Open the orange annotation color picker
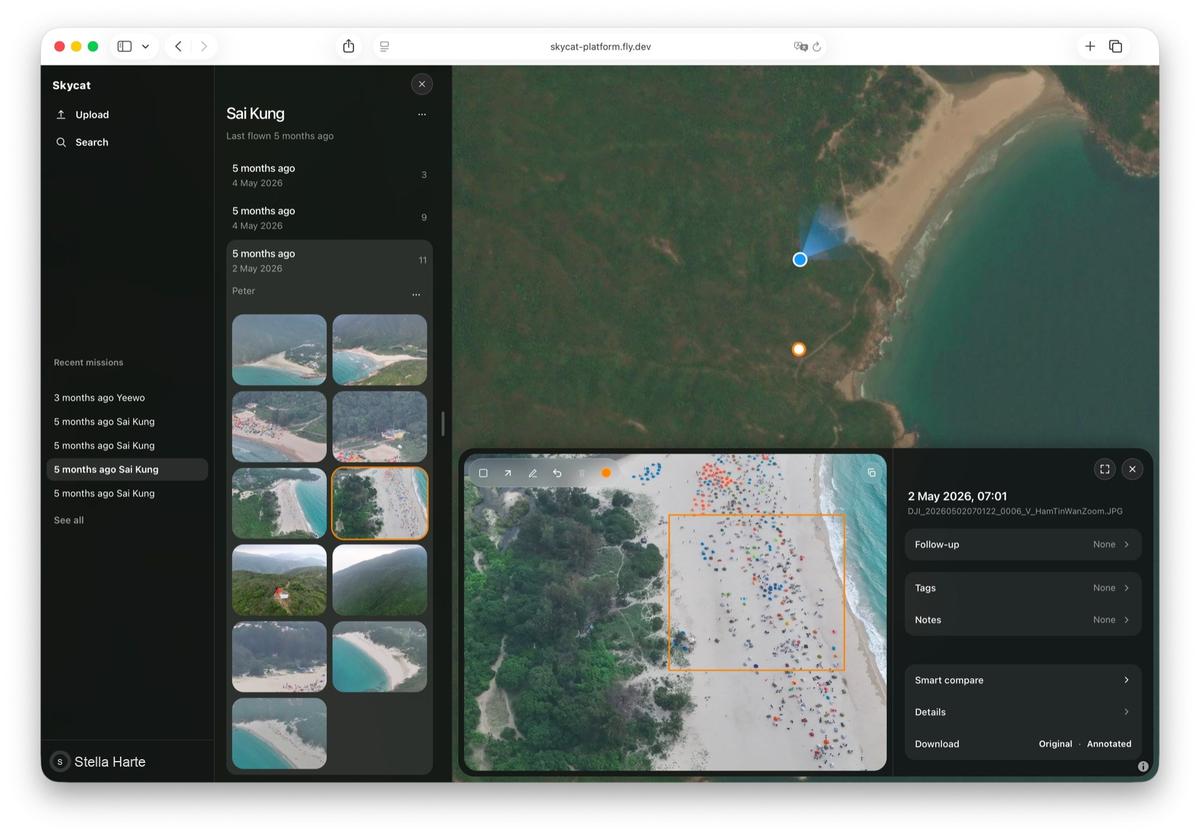Image resolution: width=1200 pixels, height=836 pixels. [606, 473]
